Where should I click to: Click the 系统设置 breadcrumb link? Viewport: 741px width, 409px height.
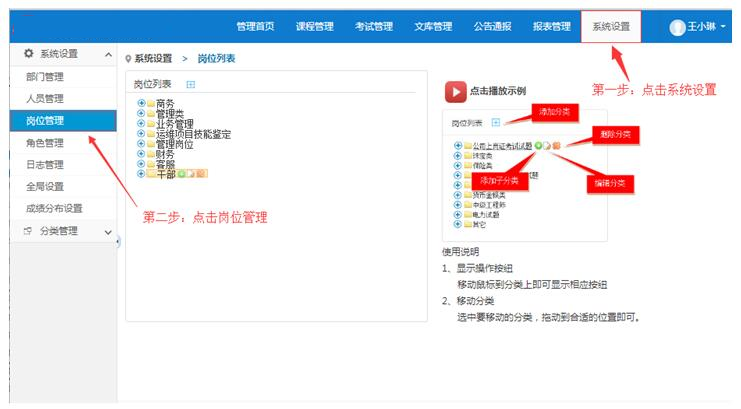pos(153,59)
